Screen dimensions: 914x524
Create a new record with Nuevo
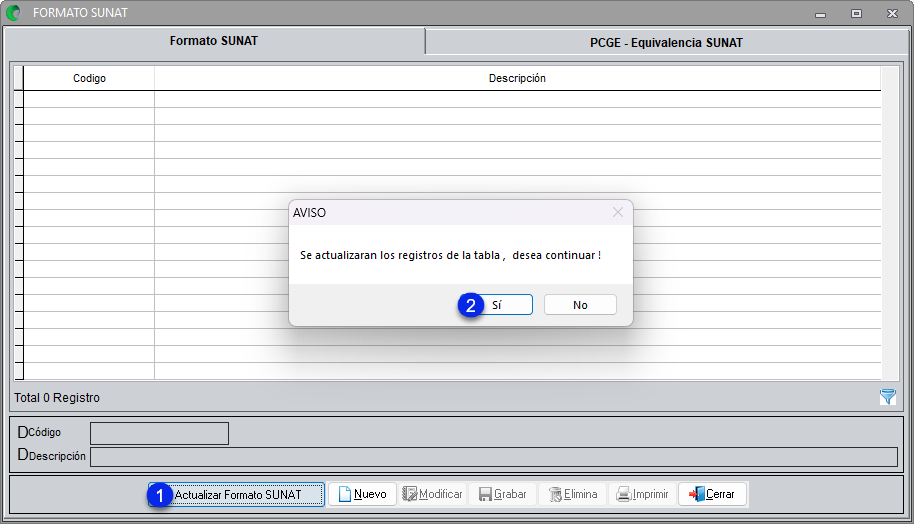[362, 494]
